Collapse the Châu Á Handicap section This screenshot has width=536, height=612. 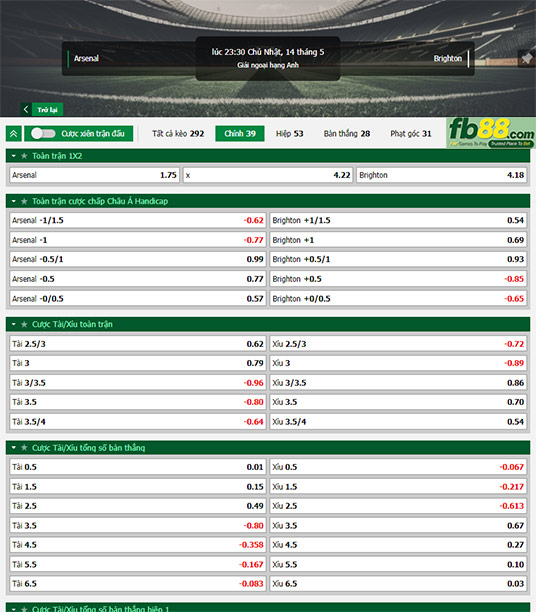click(14, 201)
